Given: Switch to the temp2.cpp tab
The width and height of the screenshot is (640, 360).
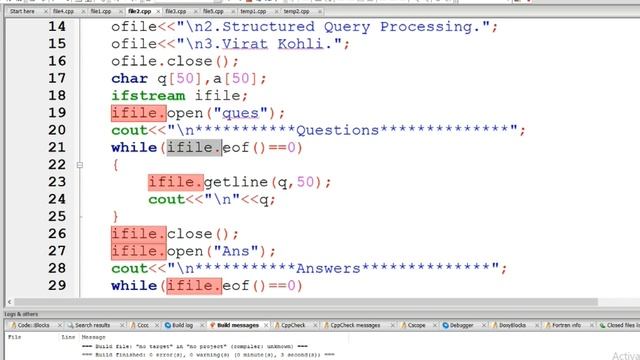Looking at the screenshot, I should tap(297, 11).
